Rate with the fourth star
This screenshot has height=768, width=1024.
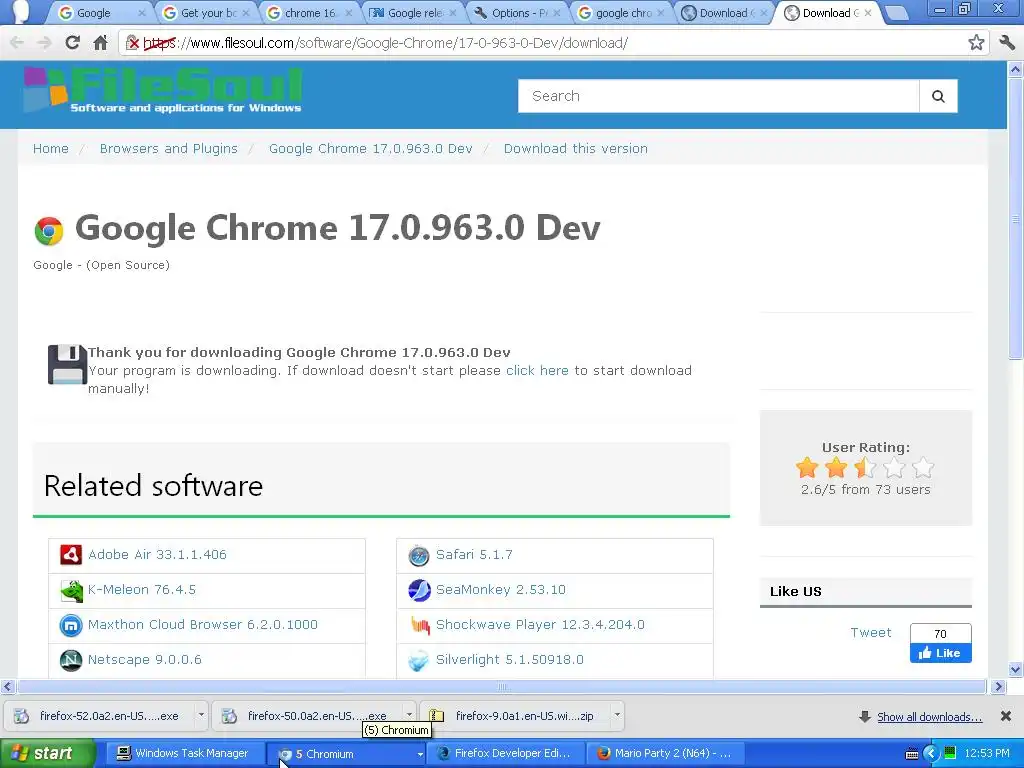(895, 468)
